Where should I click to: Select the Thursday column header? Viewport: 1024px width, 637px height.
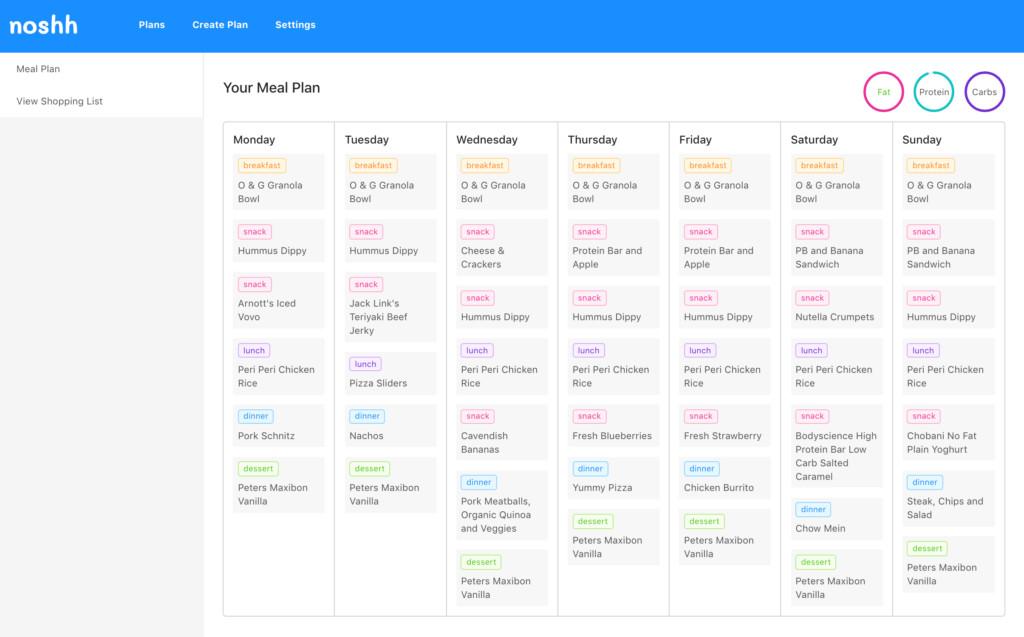[592, 140]
